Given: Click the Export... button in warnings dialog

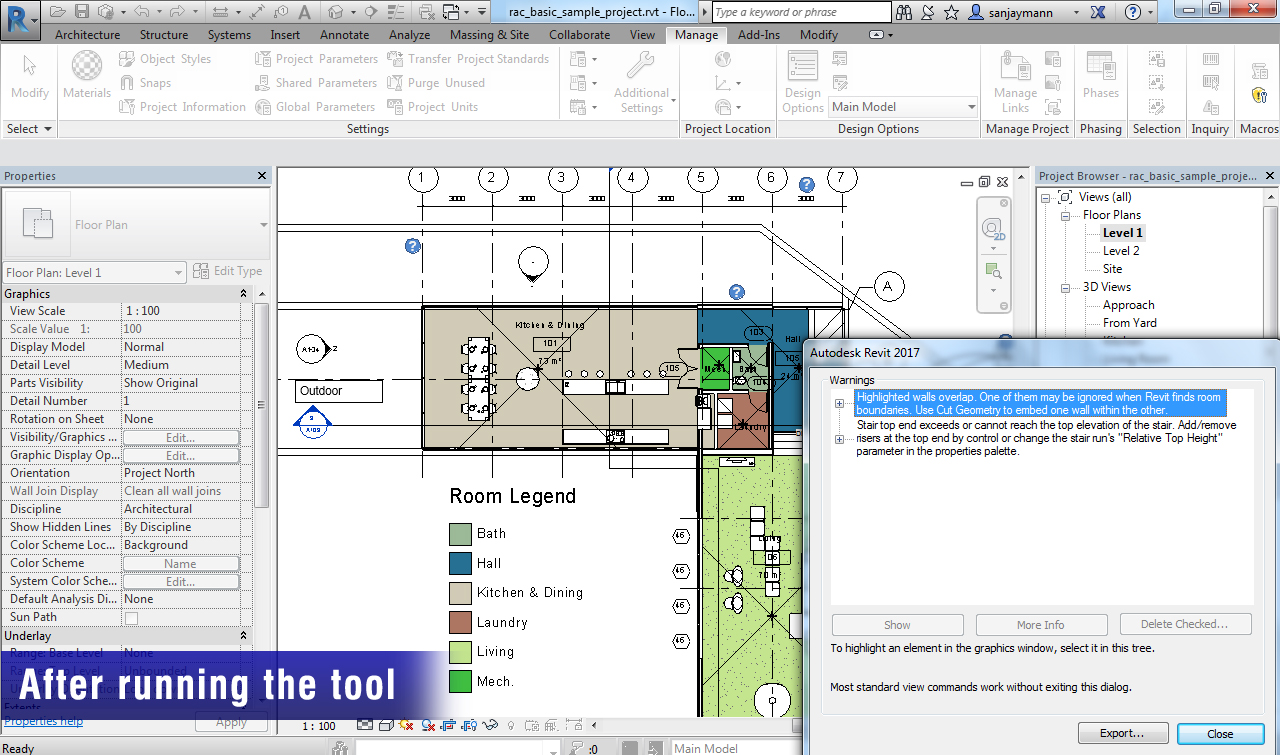Looking at the screenshot, I should click(x=1123, y=734).
